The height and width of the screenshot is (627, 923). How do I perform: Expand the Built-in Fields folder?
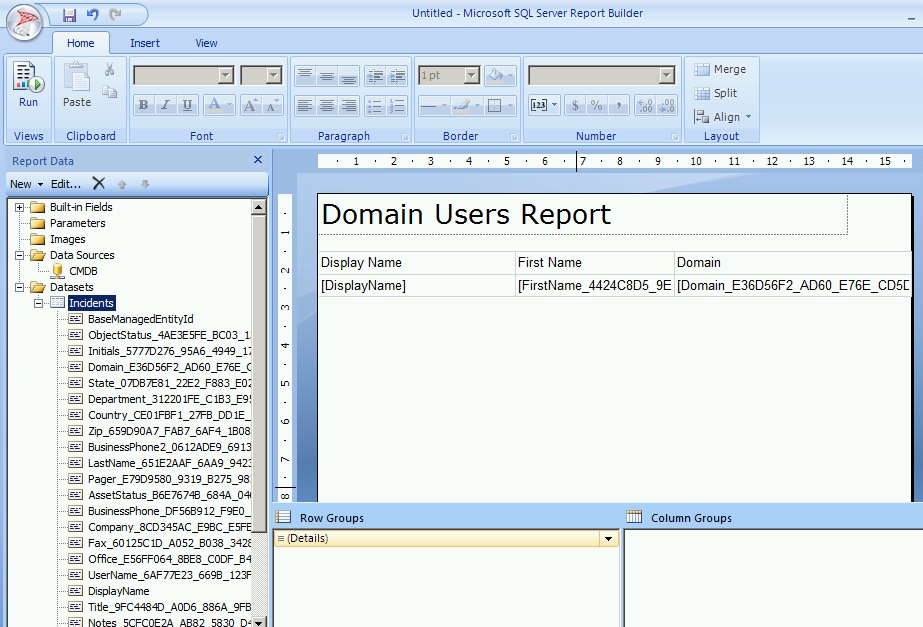point(19,208)
